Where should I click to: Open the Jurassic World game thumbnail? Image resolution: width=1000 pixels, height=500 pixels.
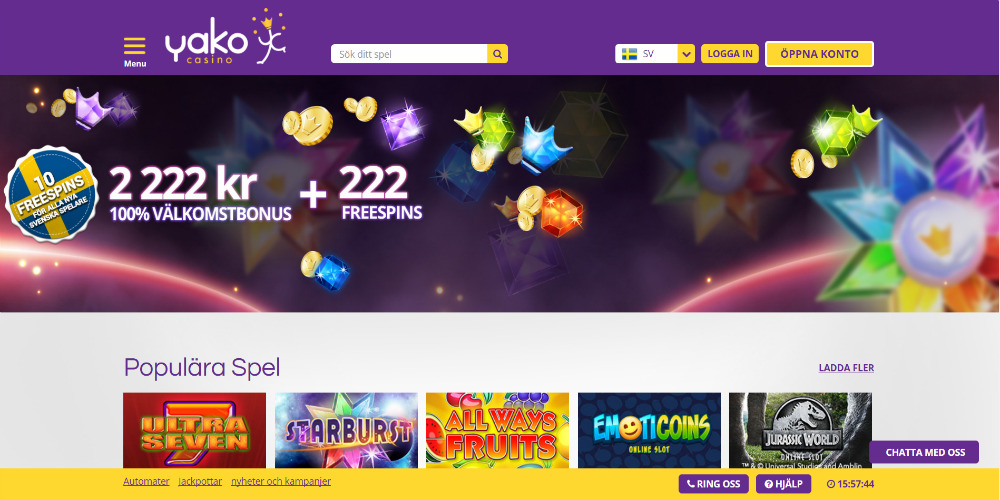coord(800,430)
